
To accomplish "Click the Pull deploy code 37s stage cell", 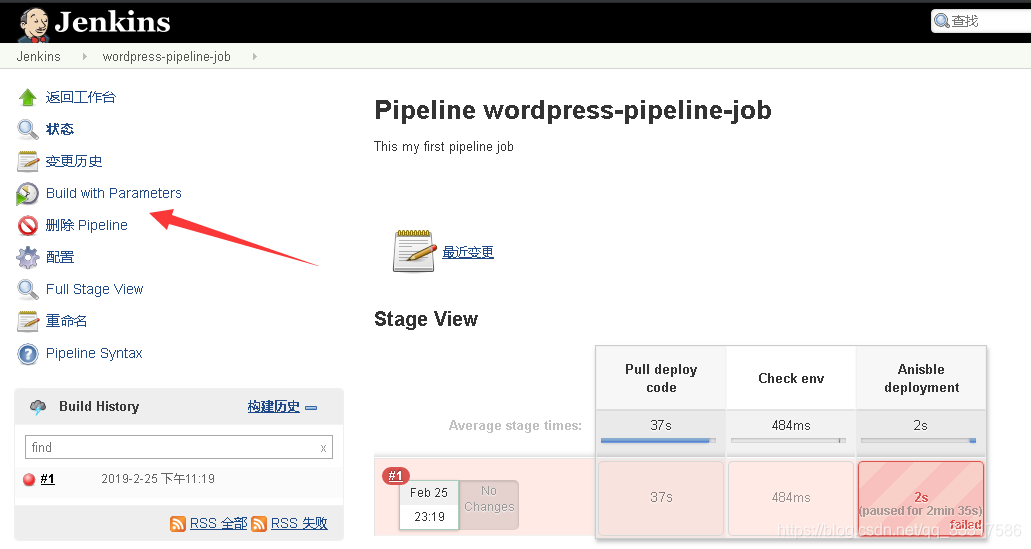I will 661,498.
